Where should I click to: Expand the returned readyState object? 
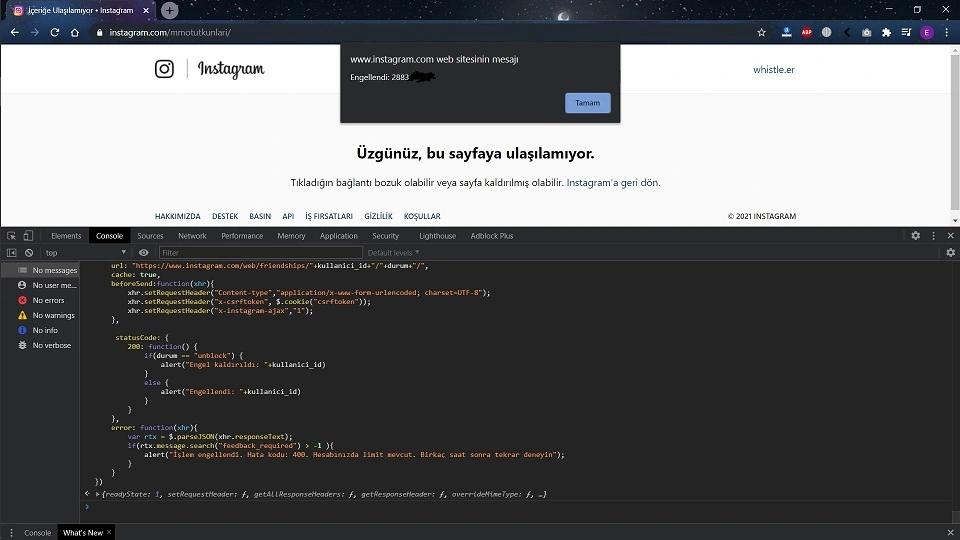[97, 494]
